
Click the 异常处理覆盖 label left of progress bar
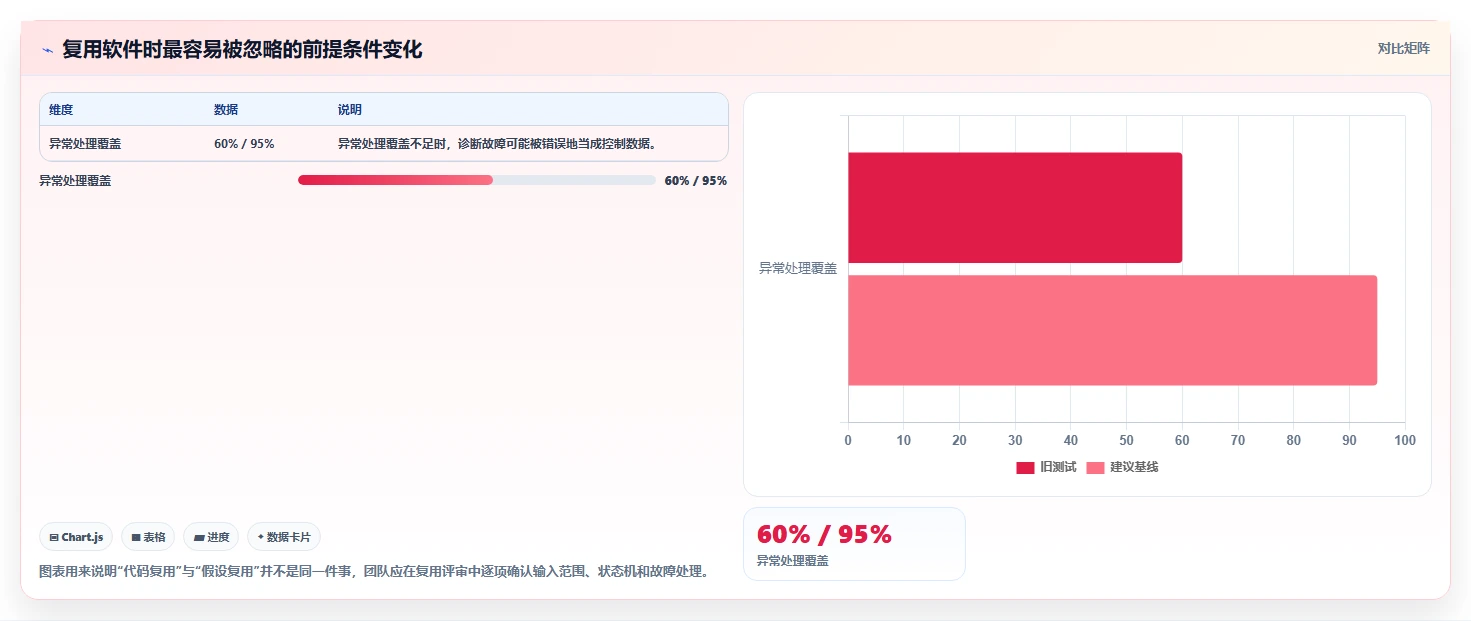[x=75, y=181]
